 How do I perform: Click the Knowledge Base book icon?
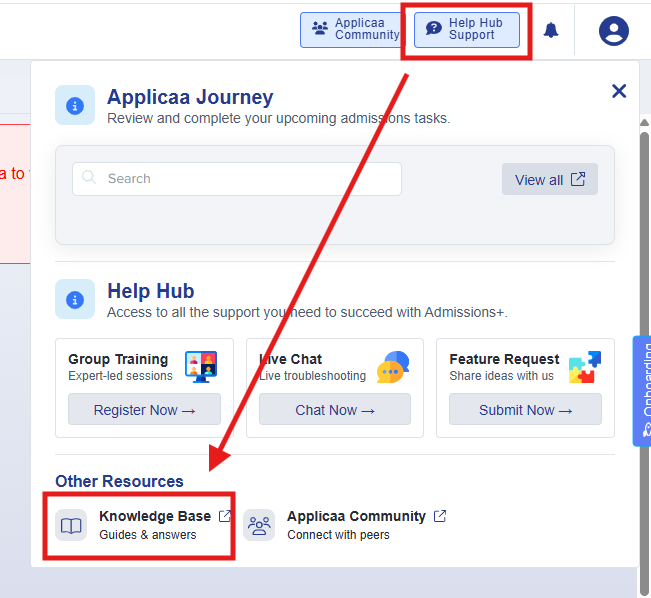[x=71, y=525]
